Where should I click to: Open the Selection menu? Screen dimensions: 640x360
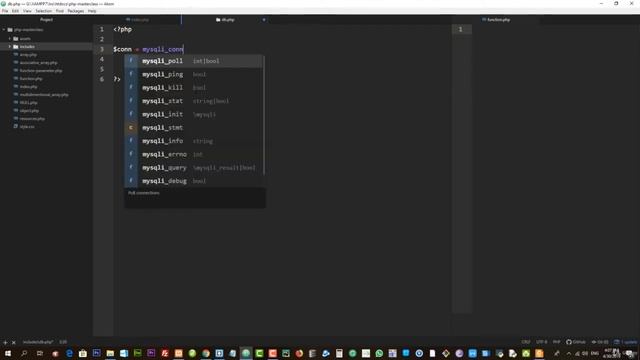43,11
